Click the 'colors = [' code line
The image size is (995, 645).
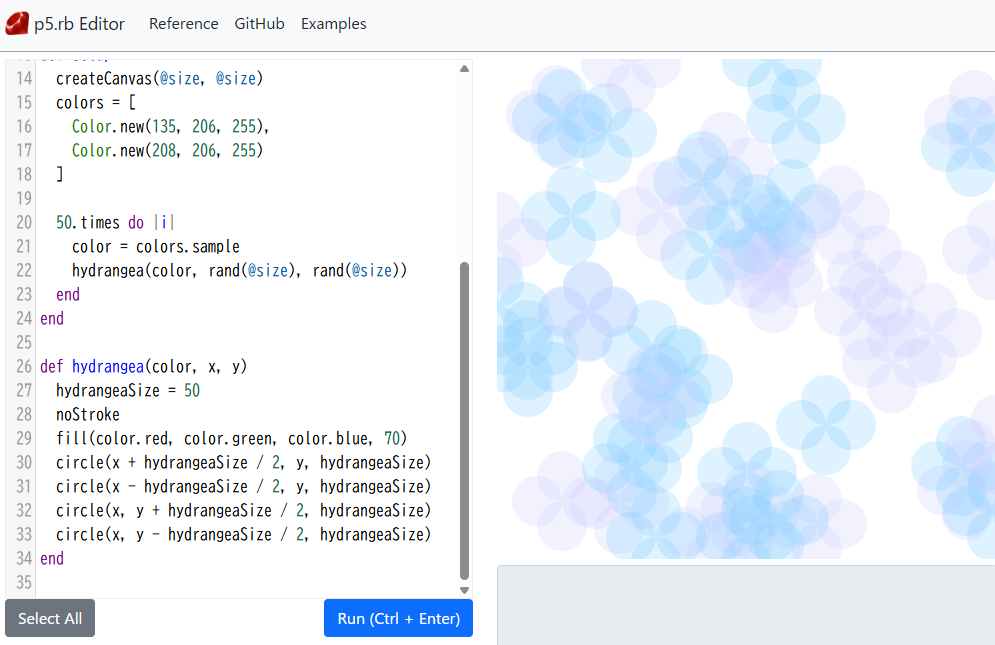coord(96,102)
